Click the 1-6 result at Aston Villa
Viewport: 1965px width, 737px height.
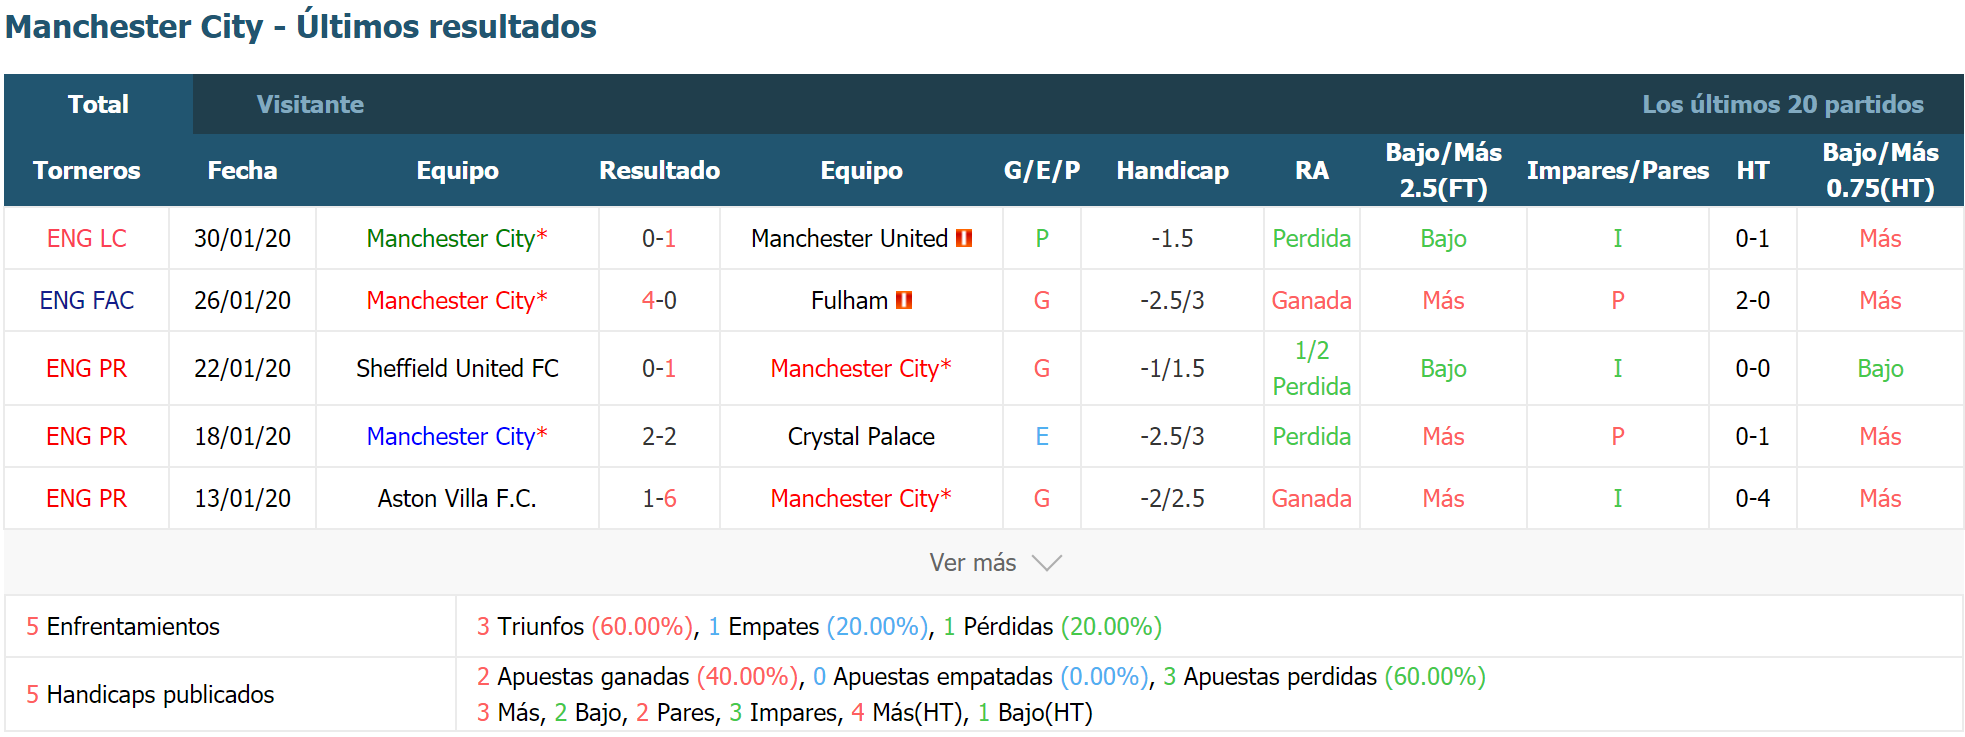point(659,499)
